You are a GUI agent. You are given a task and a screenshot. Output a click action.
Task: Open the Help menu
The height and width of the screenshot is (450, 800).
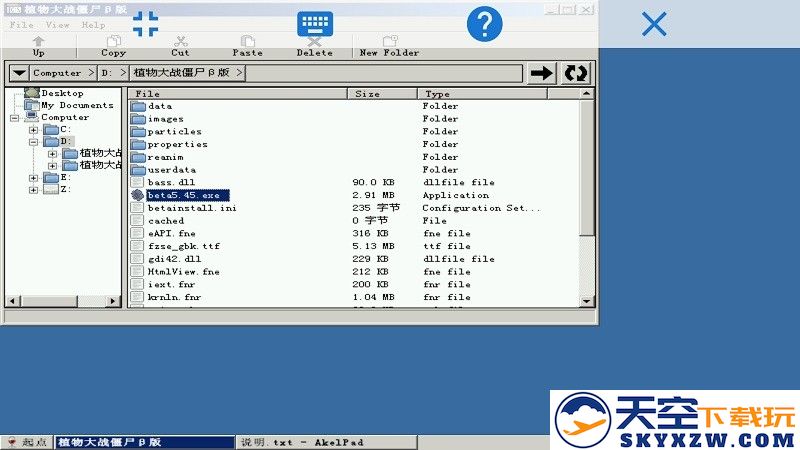(93, 24)
